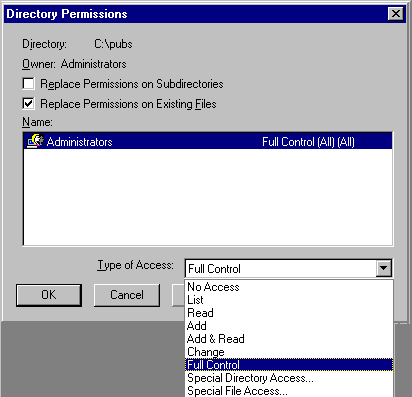This screenshot has height=397, width=412.
Task: Click partially hidden button beside Cancel
Action: [x=178, y=295]
